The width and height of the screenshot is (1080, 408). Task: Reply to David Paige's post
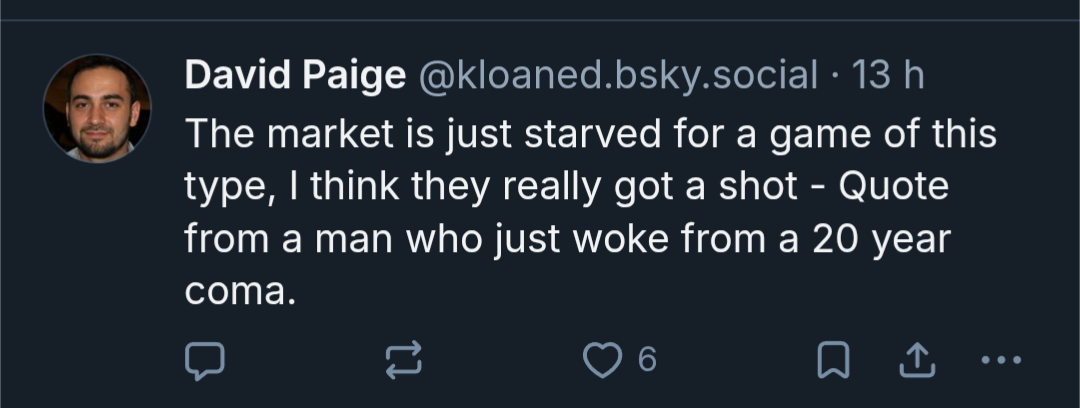(x=204, y=360)
